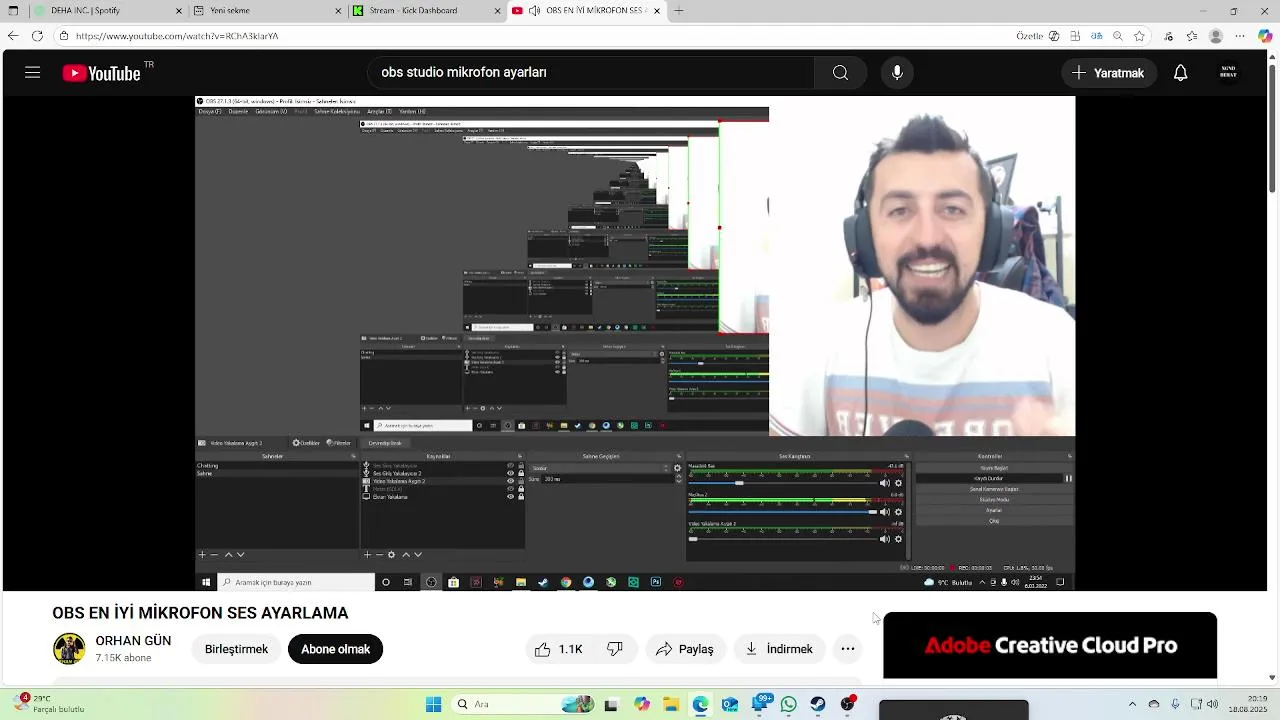Switch to the Stream - Kick Dashboard tab
1280x720 pixels.
pyautogui.click(x=427, y=11)
